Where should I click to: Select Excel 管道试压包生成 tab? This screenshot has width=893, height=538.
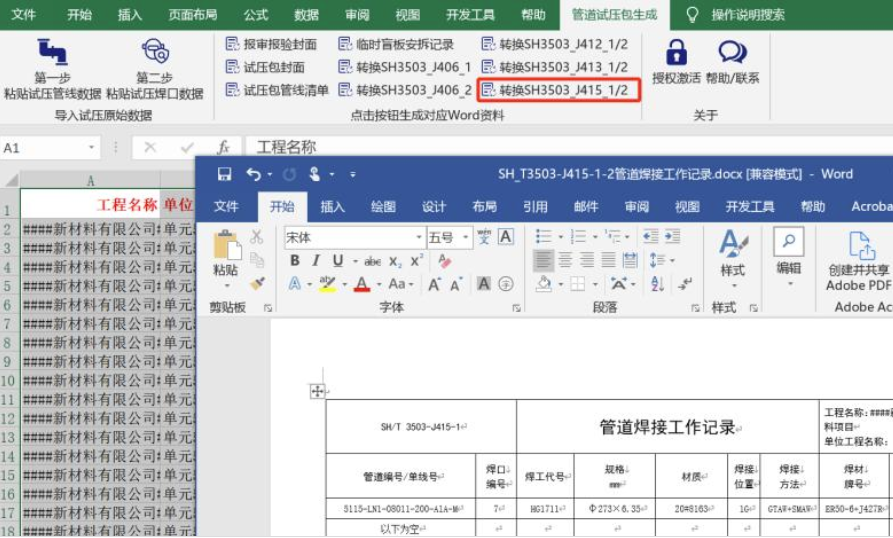(614, 15)
